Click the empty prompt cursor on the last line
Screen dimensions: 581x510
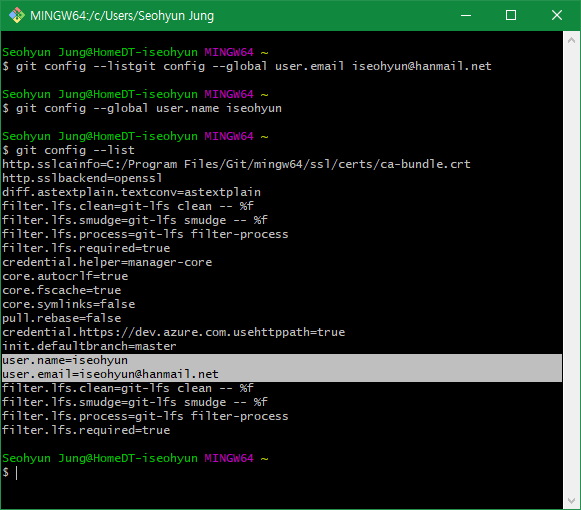coord(16,473)
